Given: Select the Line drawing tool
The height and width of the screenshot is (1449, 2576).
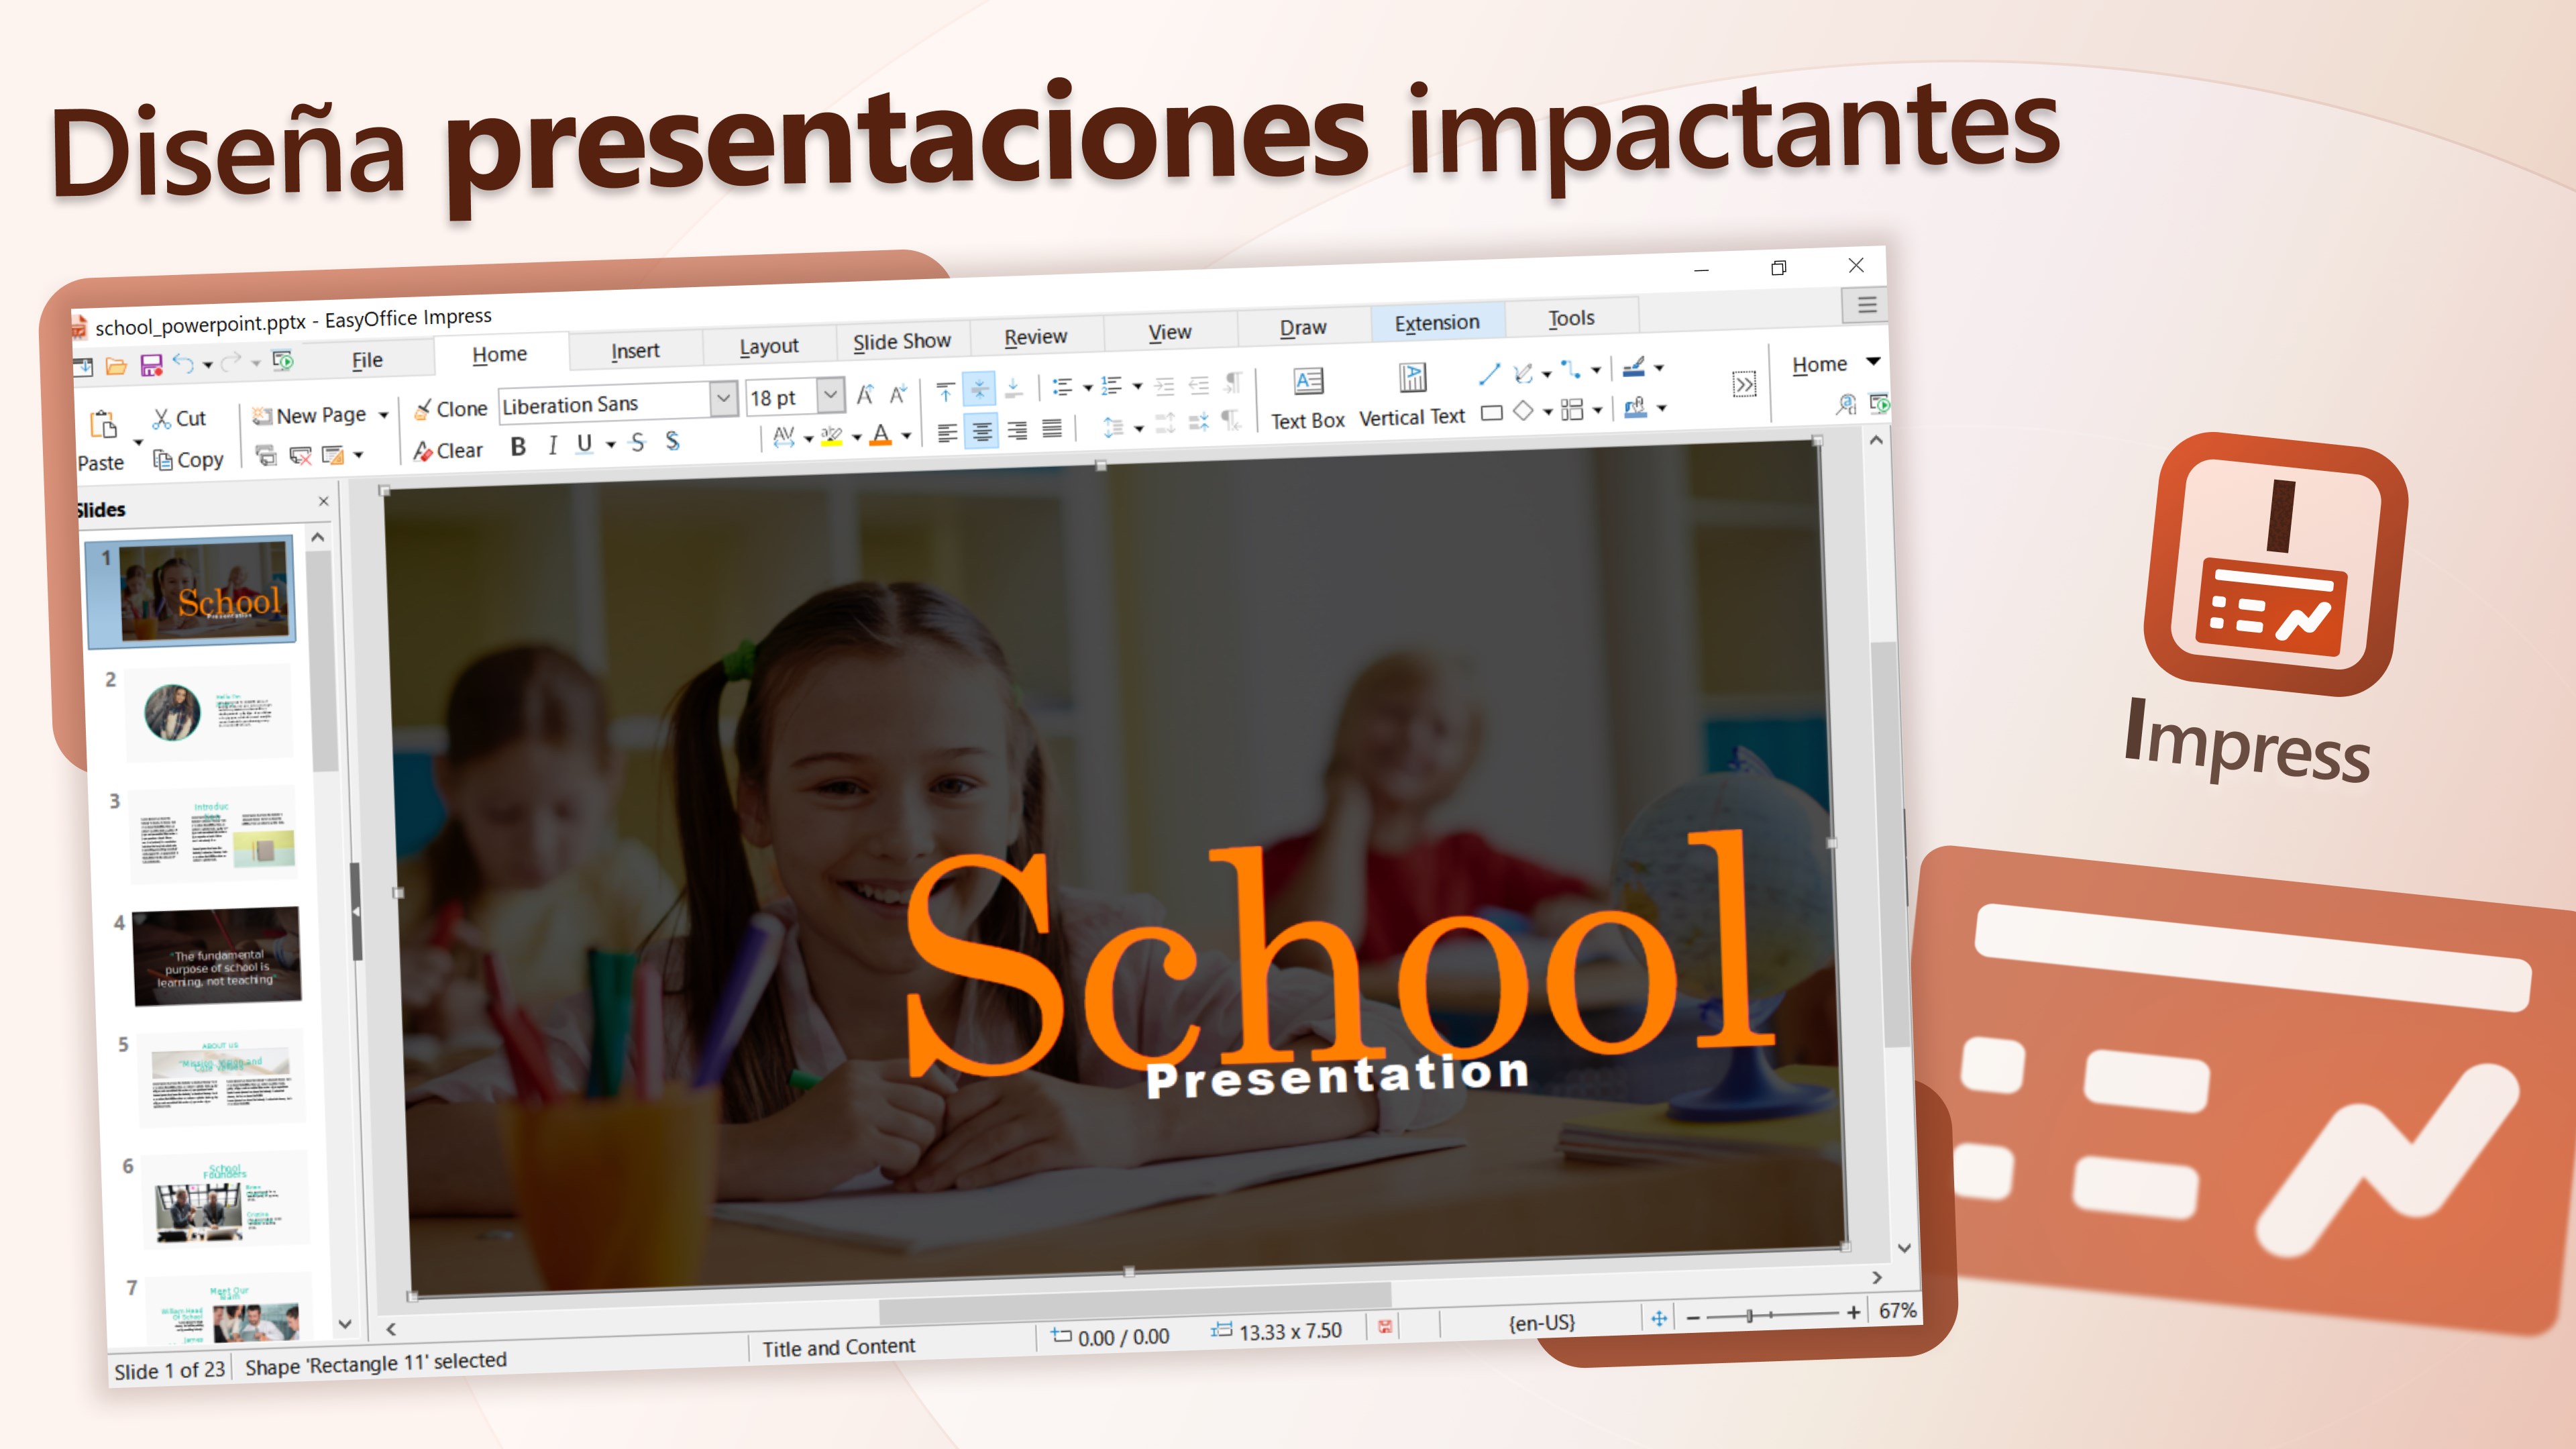Looking at the screenshot, I should (1489, 374).
